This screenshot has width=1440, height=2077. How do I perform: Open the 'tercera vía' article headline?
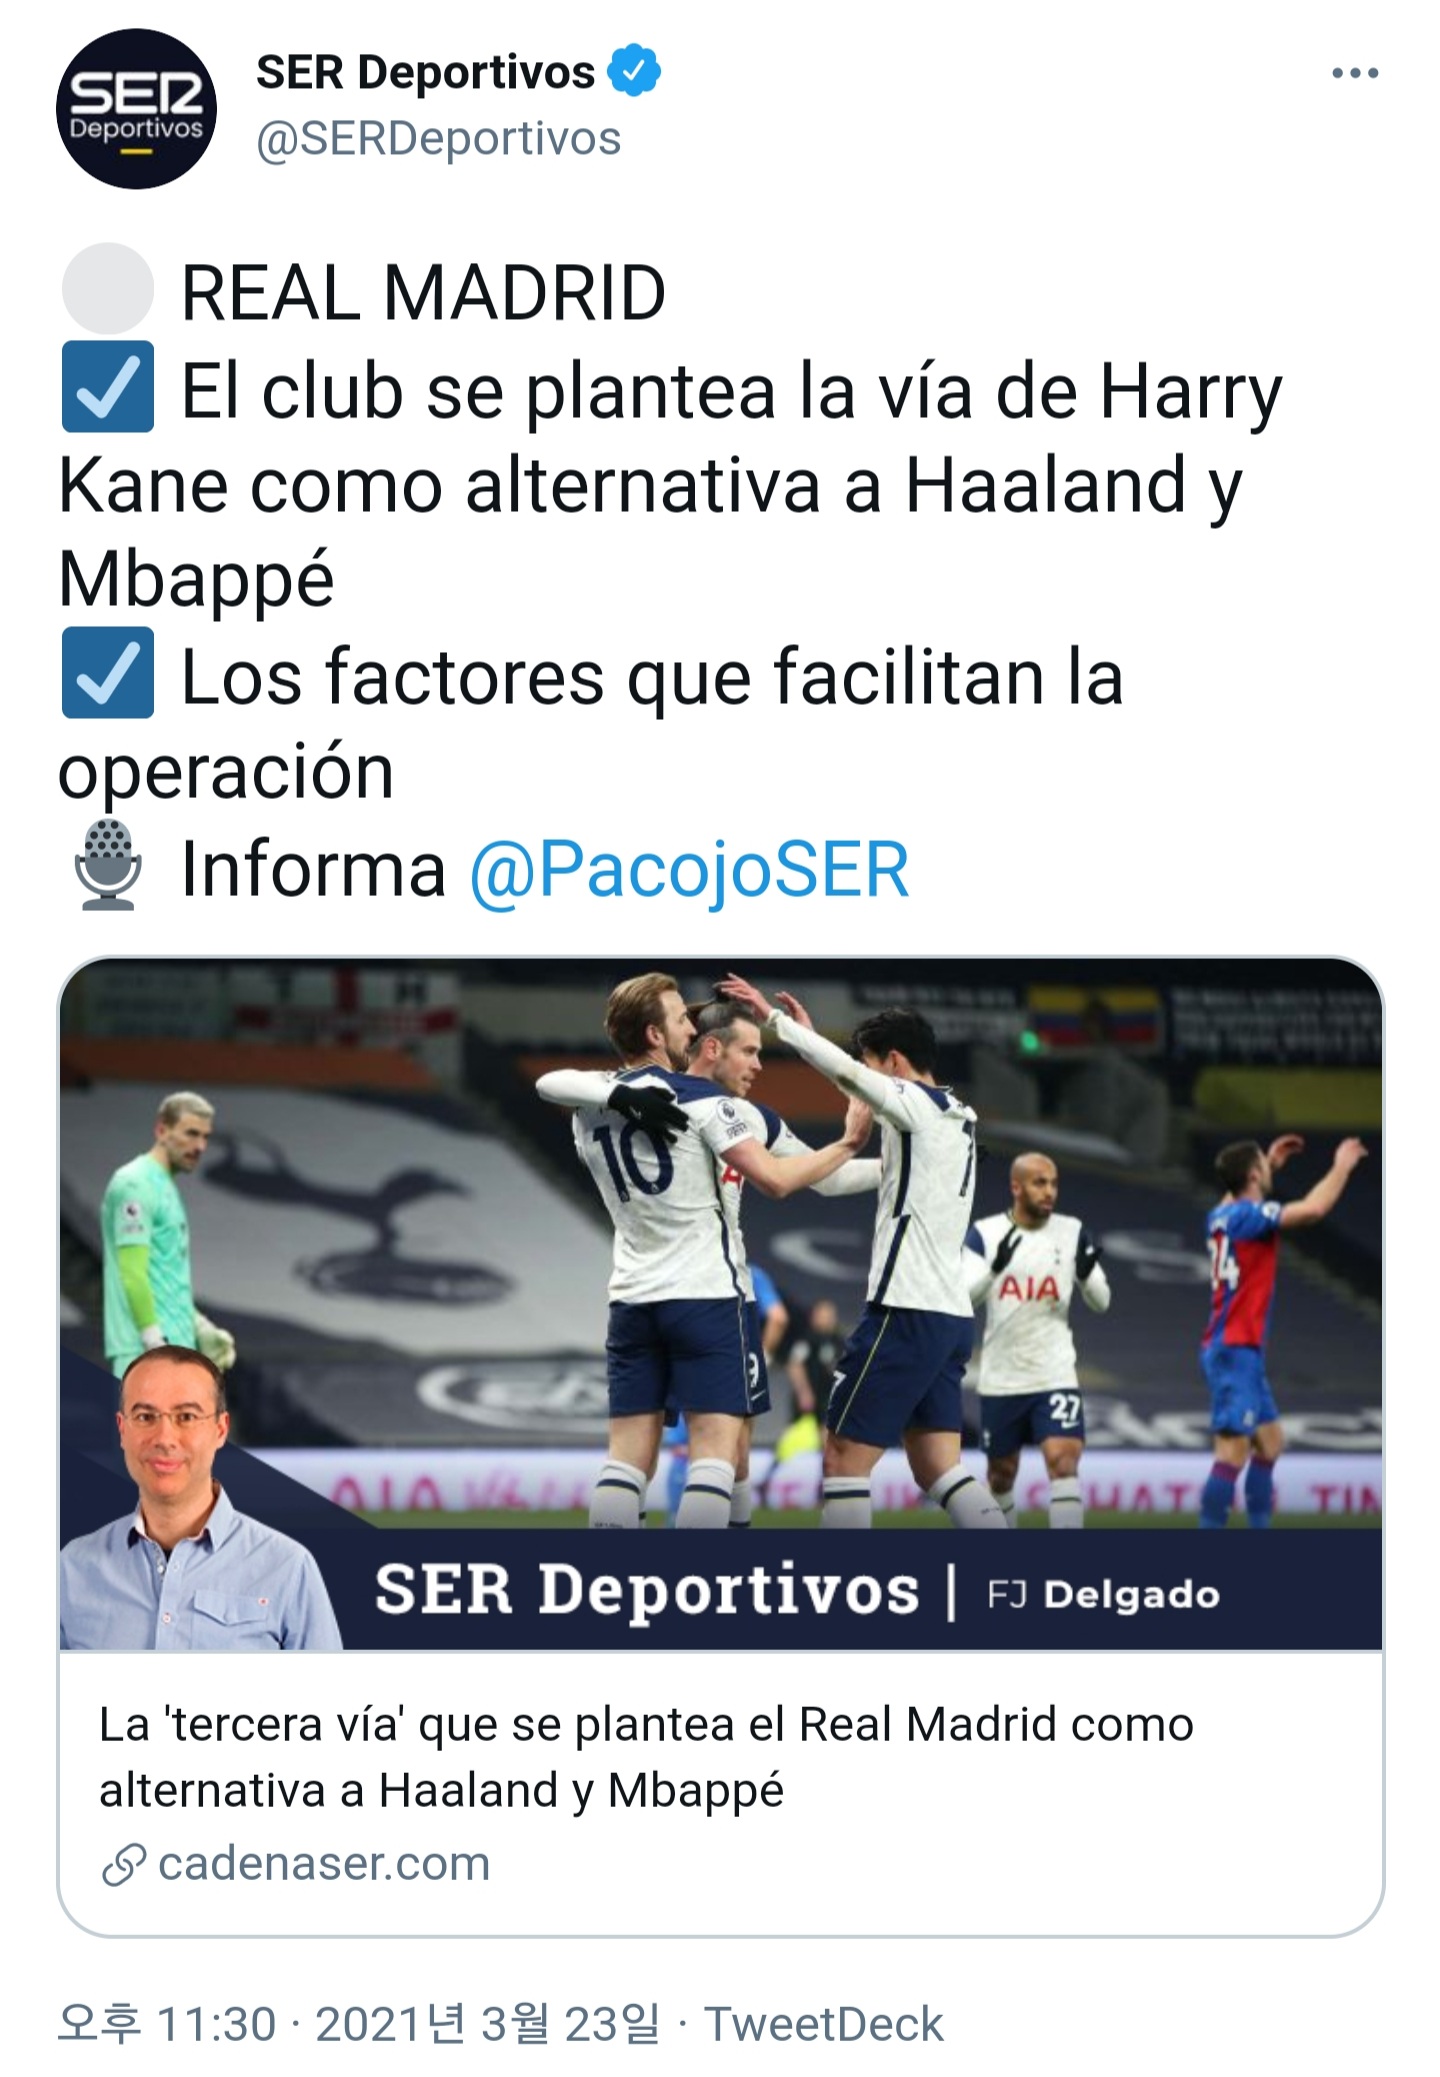point(646,1757)
